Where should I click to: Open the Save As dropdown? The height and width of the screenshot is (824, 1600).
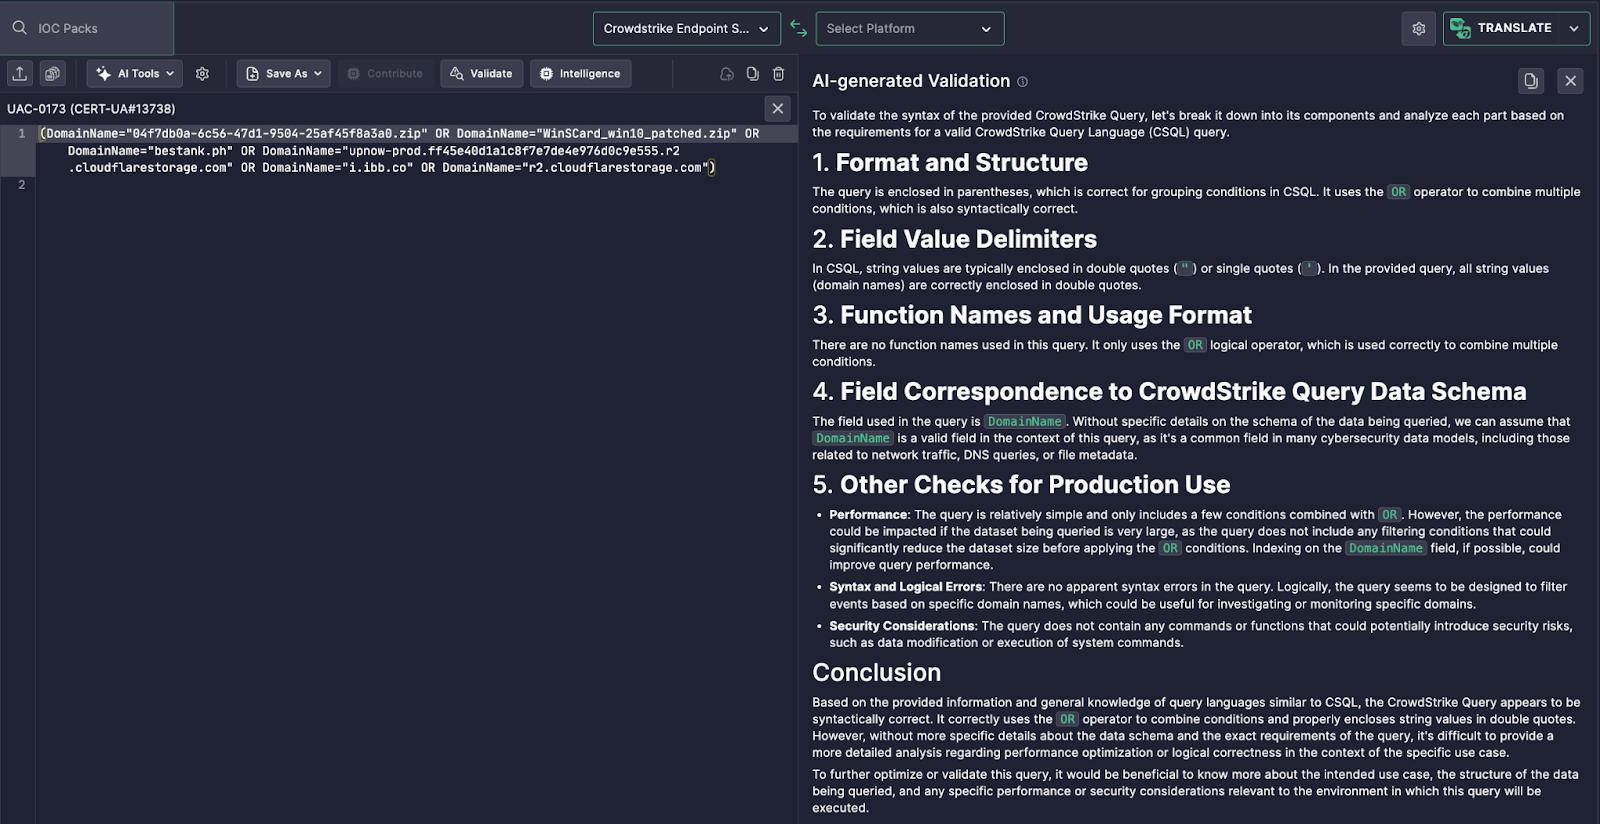click(x=283, y=74)
